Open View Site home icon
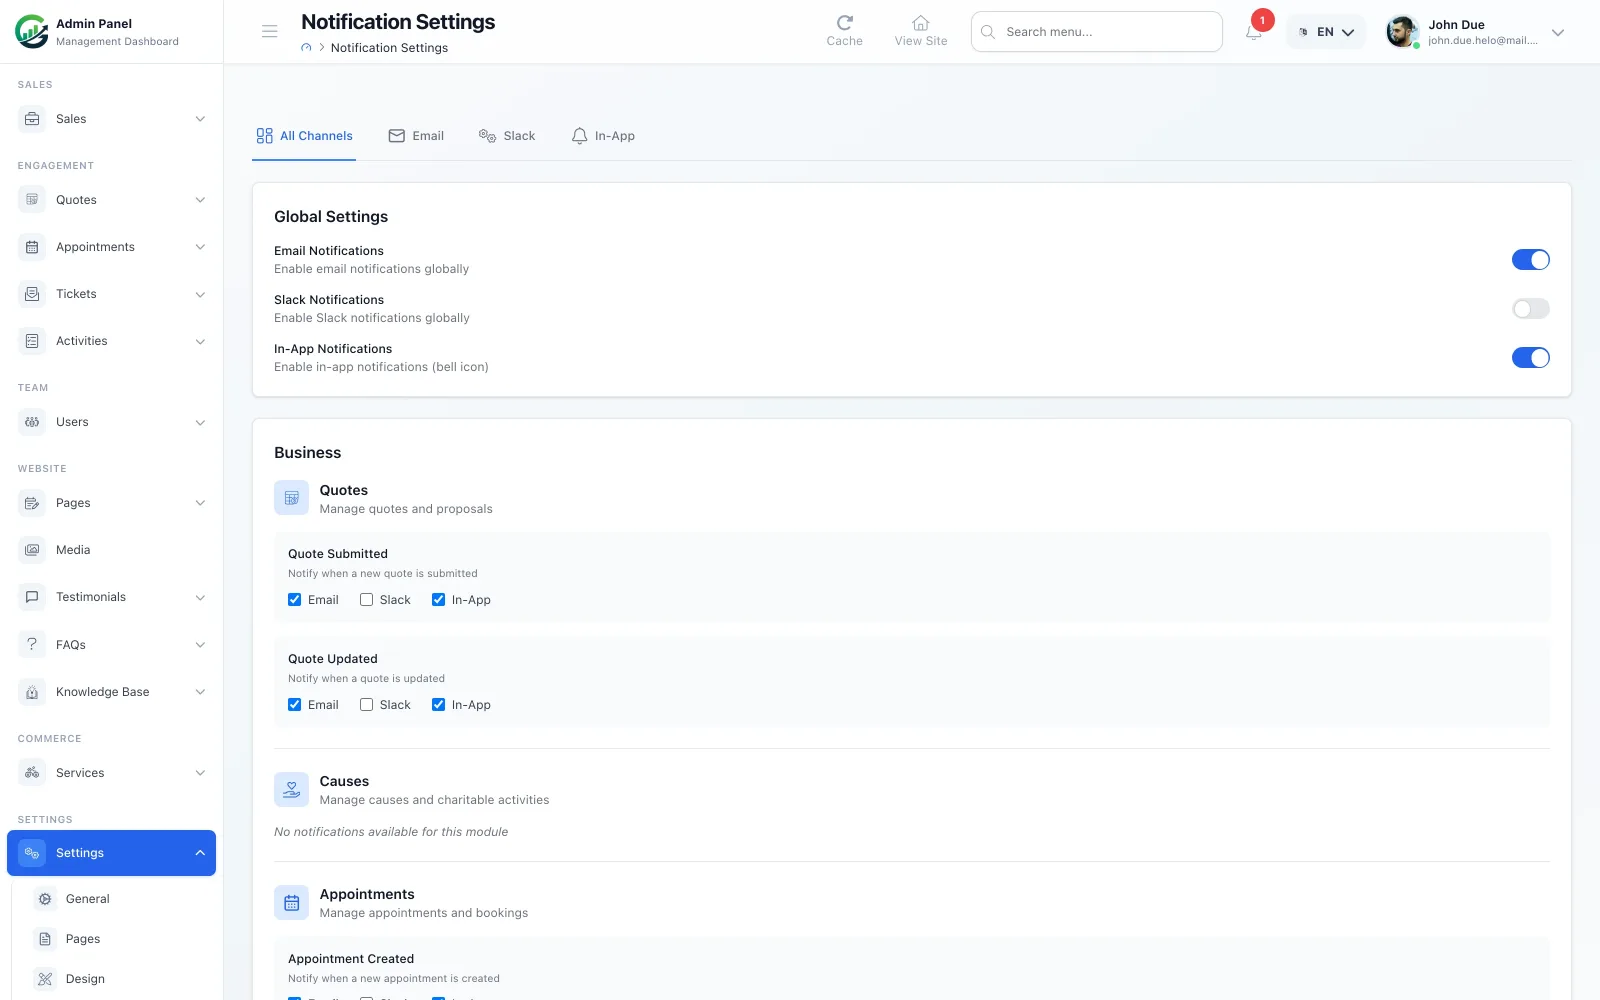 921,22
